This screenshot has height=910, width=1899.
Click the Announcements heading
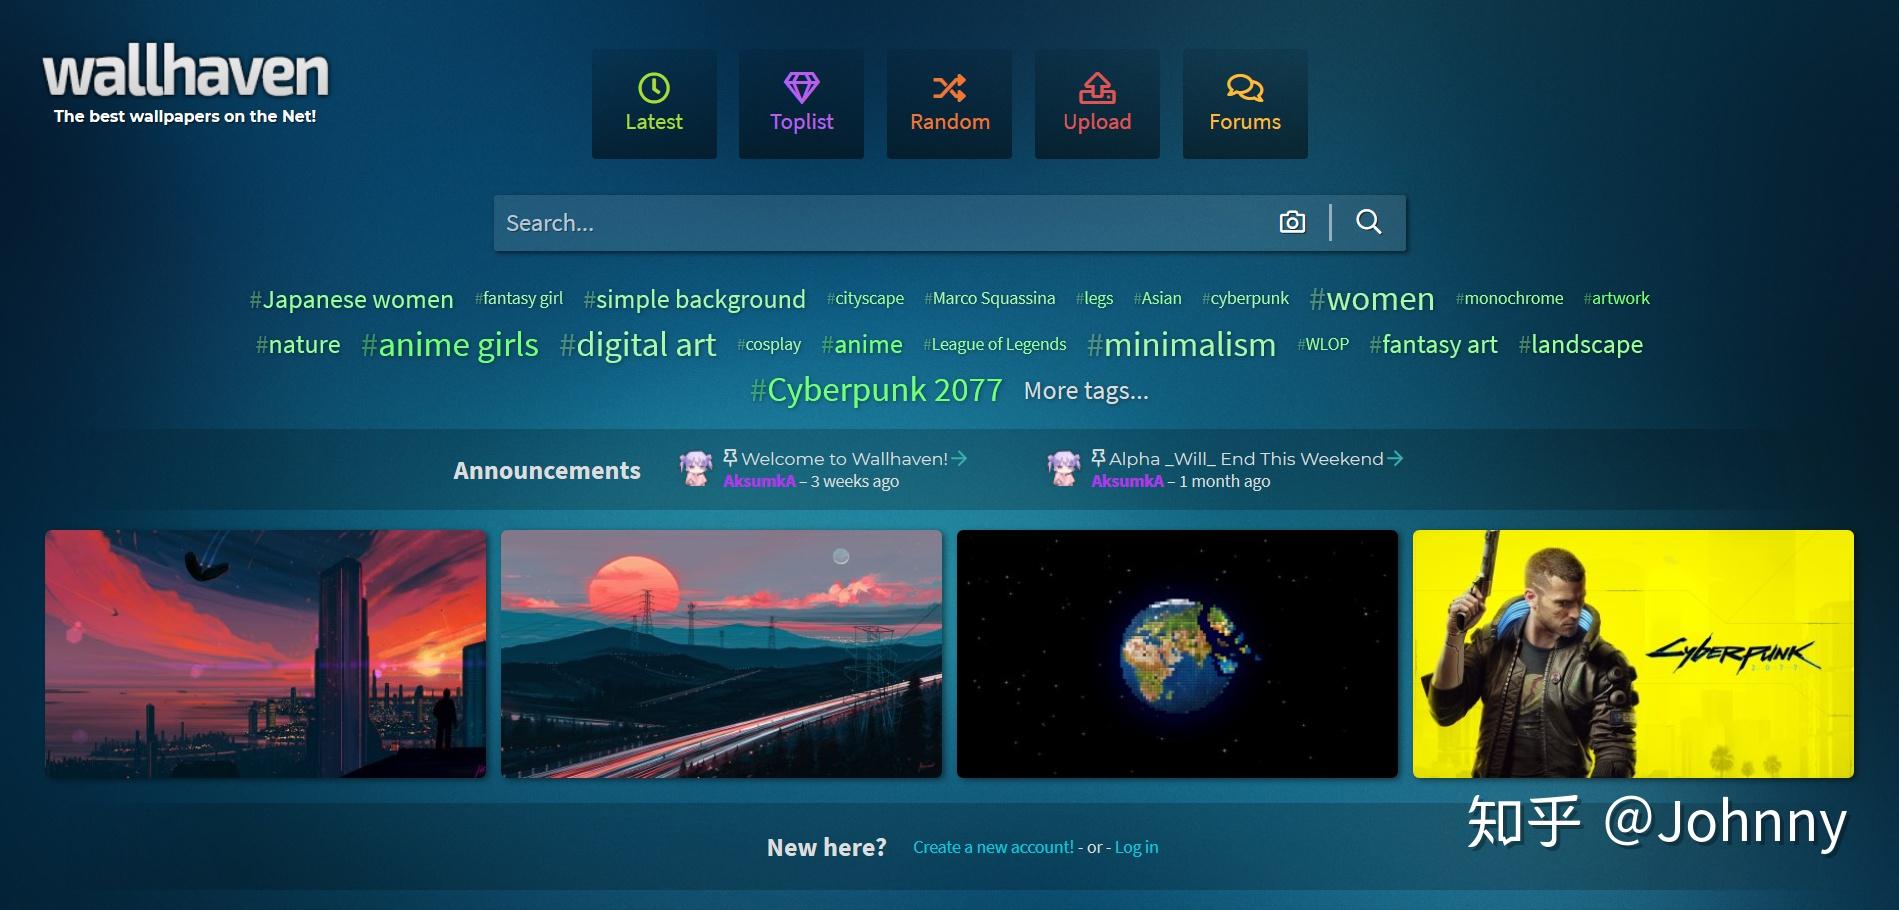coord(547,470)
